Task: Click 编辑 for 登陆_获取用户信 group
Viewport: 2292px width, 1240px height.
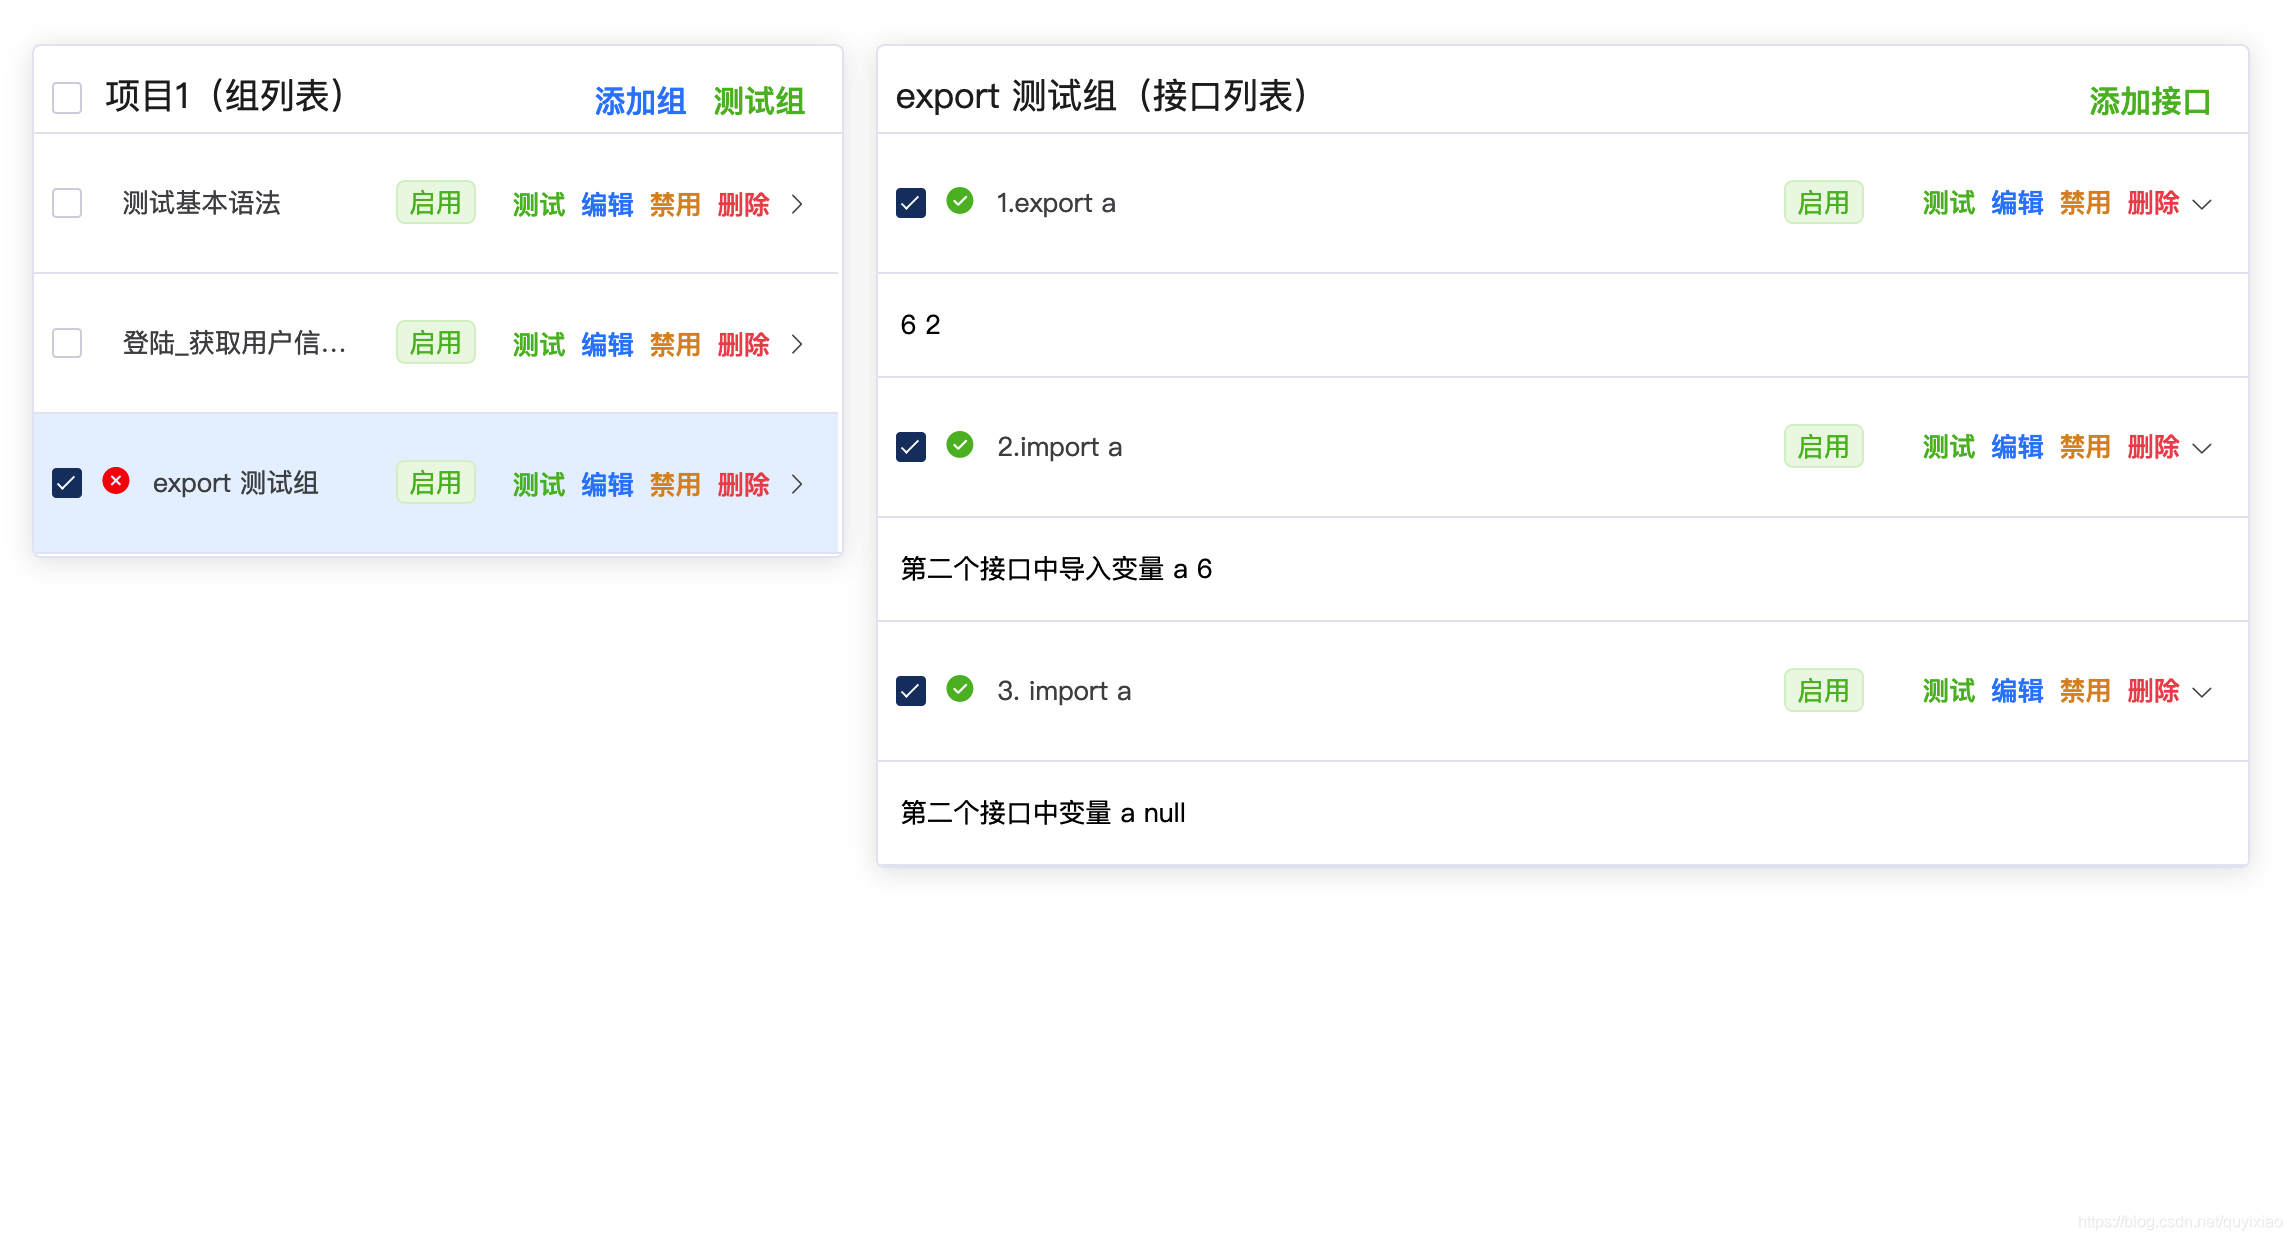Action: coord(607,344)
